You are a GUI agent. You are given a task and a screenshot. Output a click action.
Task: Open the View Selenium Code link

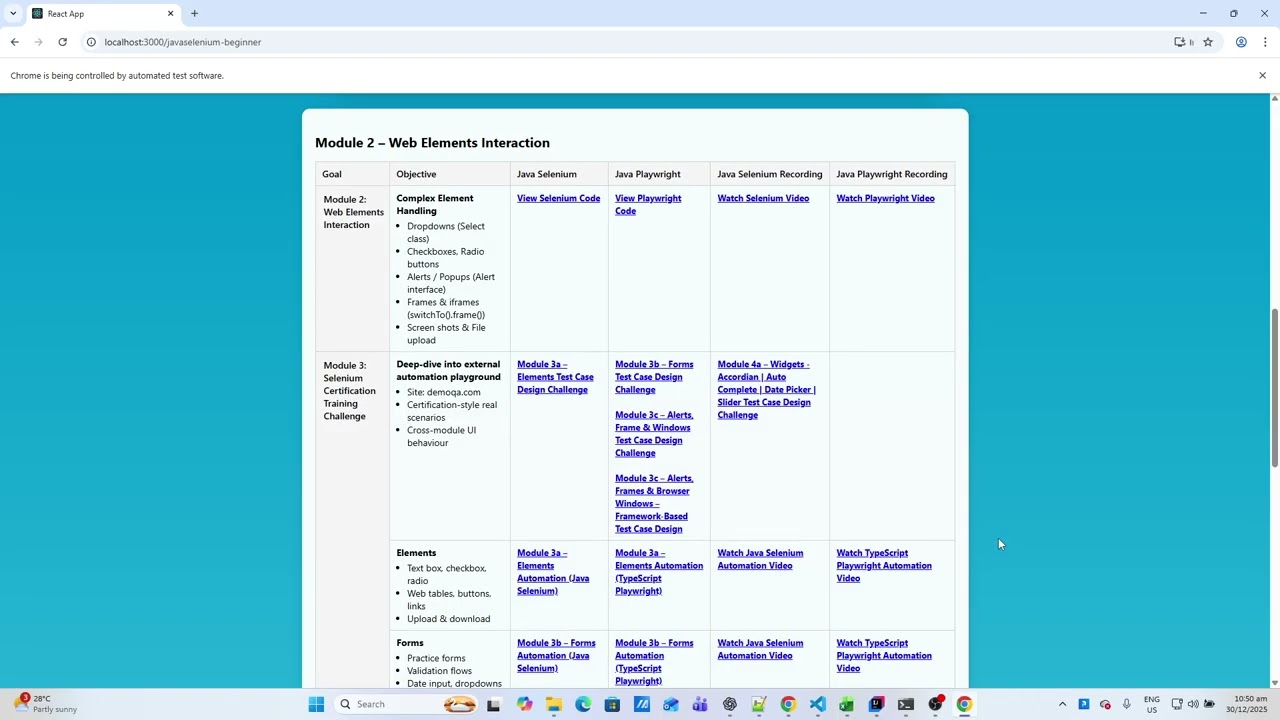click(x=558, y=198)
